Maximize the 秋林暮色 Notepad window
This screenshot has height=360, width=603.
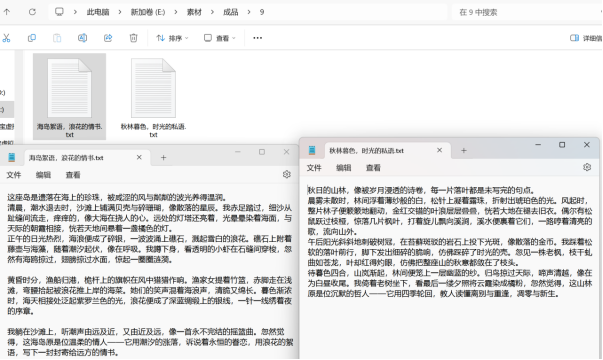pos(562,145)
